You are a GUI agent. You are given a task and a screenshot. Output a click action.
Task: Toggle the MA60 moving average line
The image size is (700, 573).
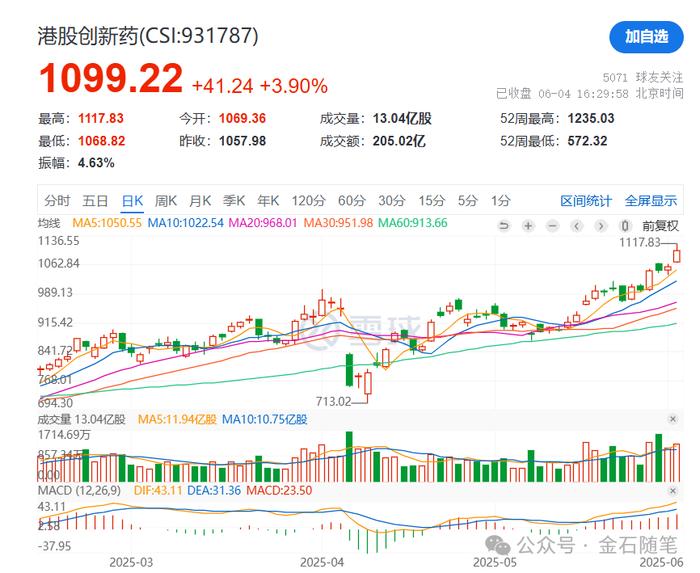414,223
